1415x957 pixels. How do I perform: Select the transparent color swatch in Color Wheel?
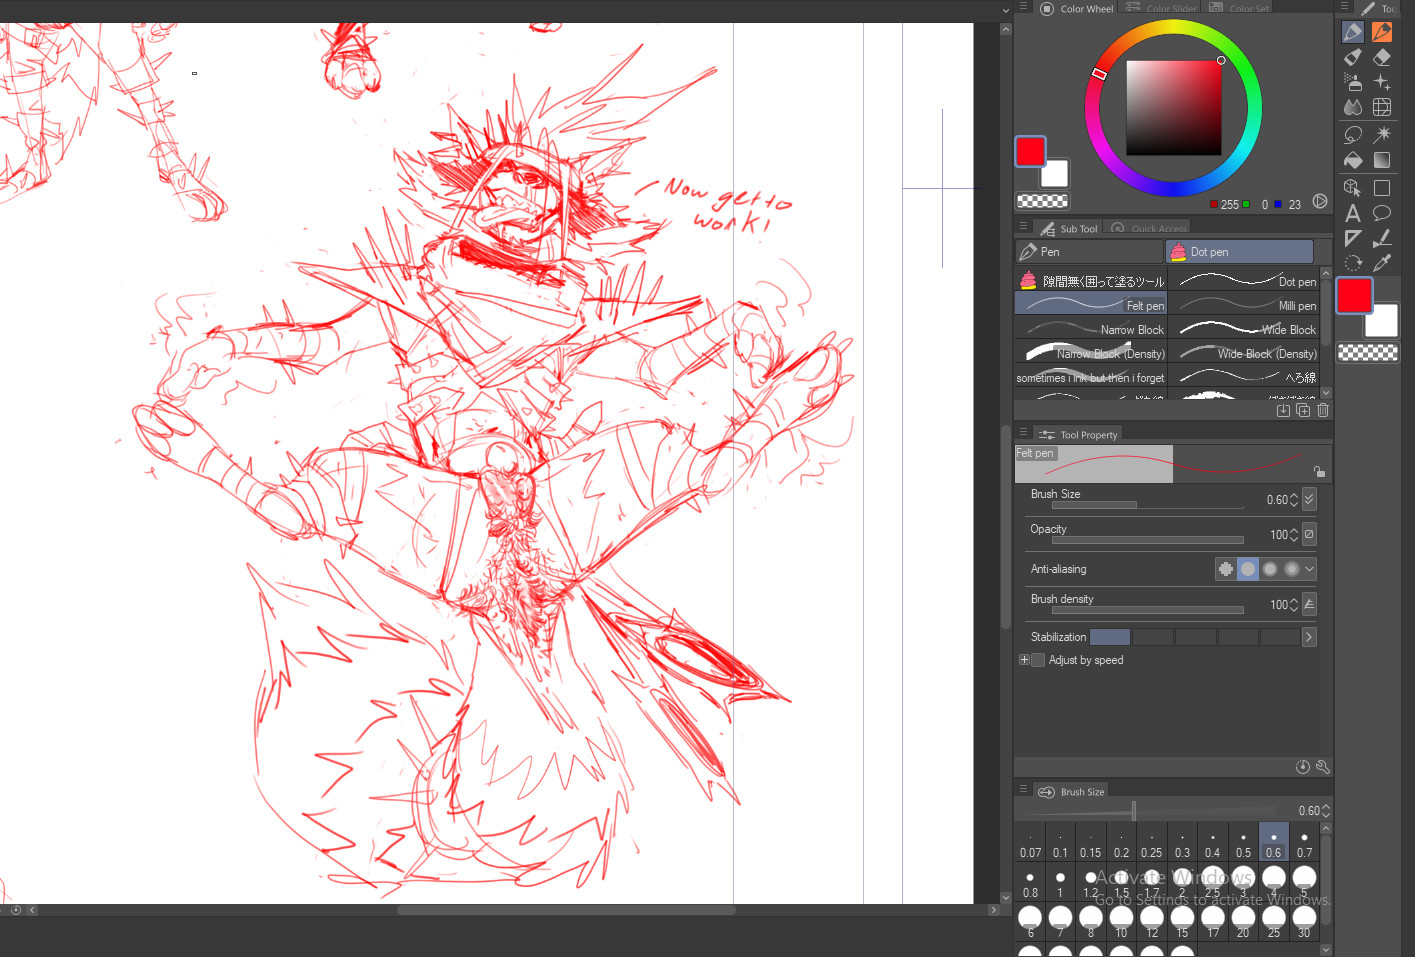[x=1042, y=201]
